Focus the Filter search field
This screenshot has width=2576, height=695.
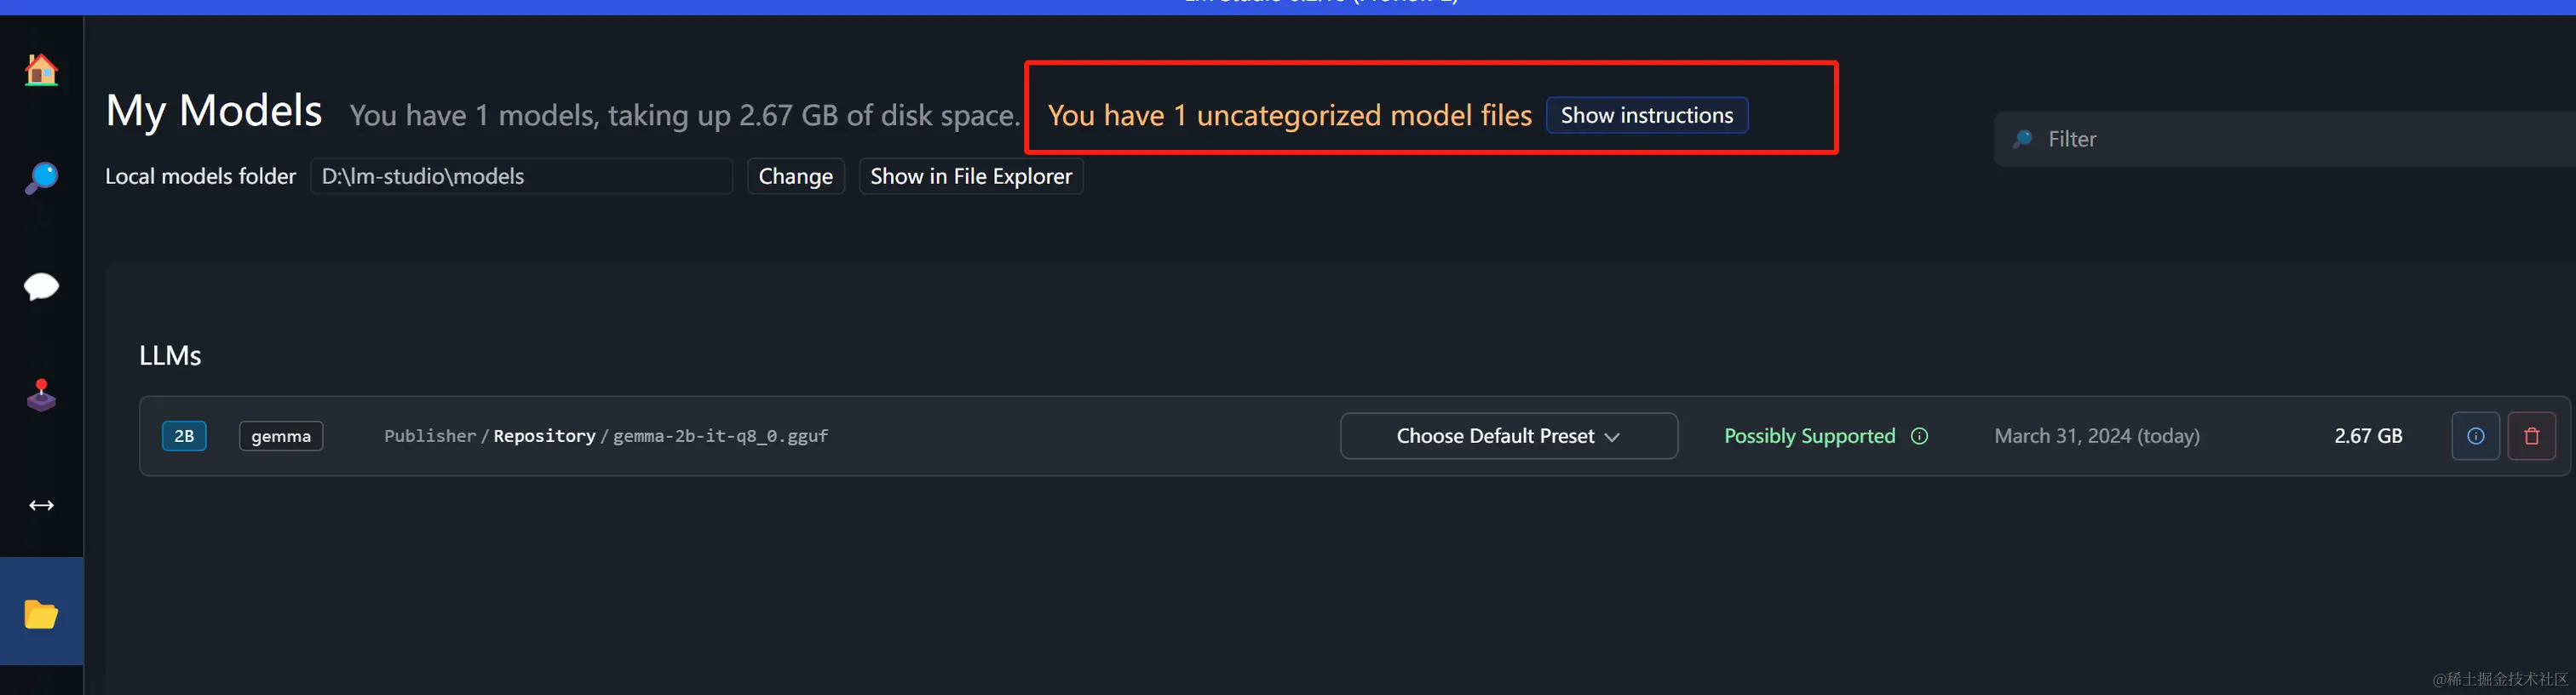2285,139
